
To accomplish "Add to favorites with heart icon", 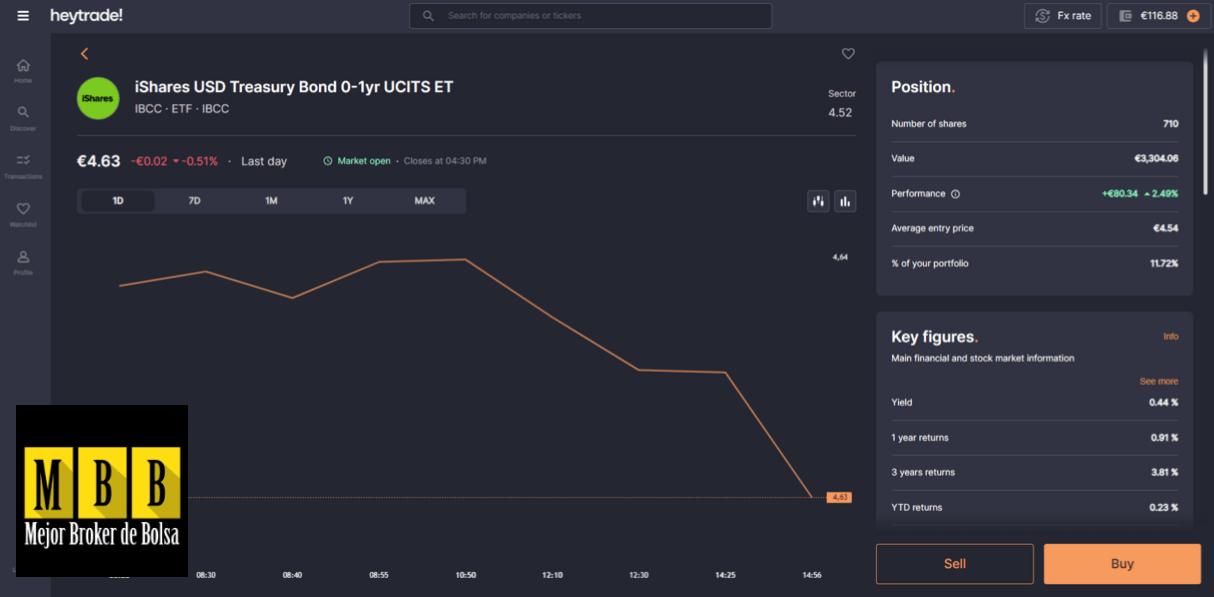I will pos(848,54).
